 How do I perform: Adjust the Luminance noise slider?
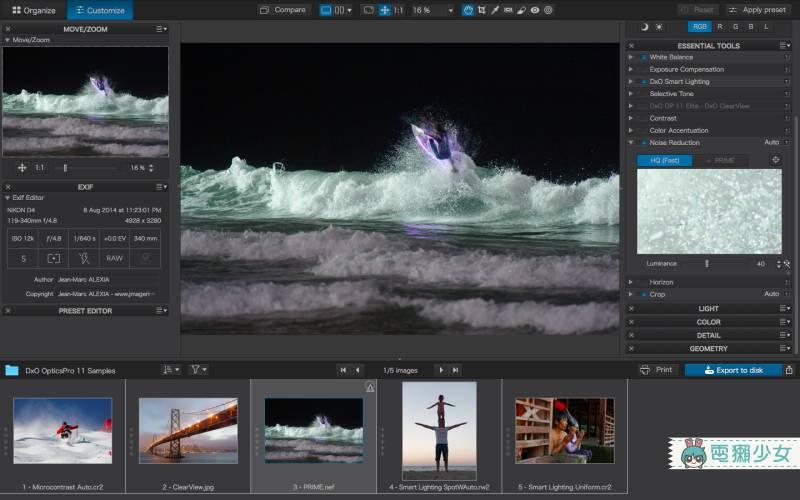pyautogui.click(x=707, y=264)
